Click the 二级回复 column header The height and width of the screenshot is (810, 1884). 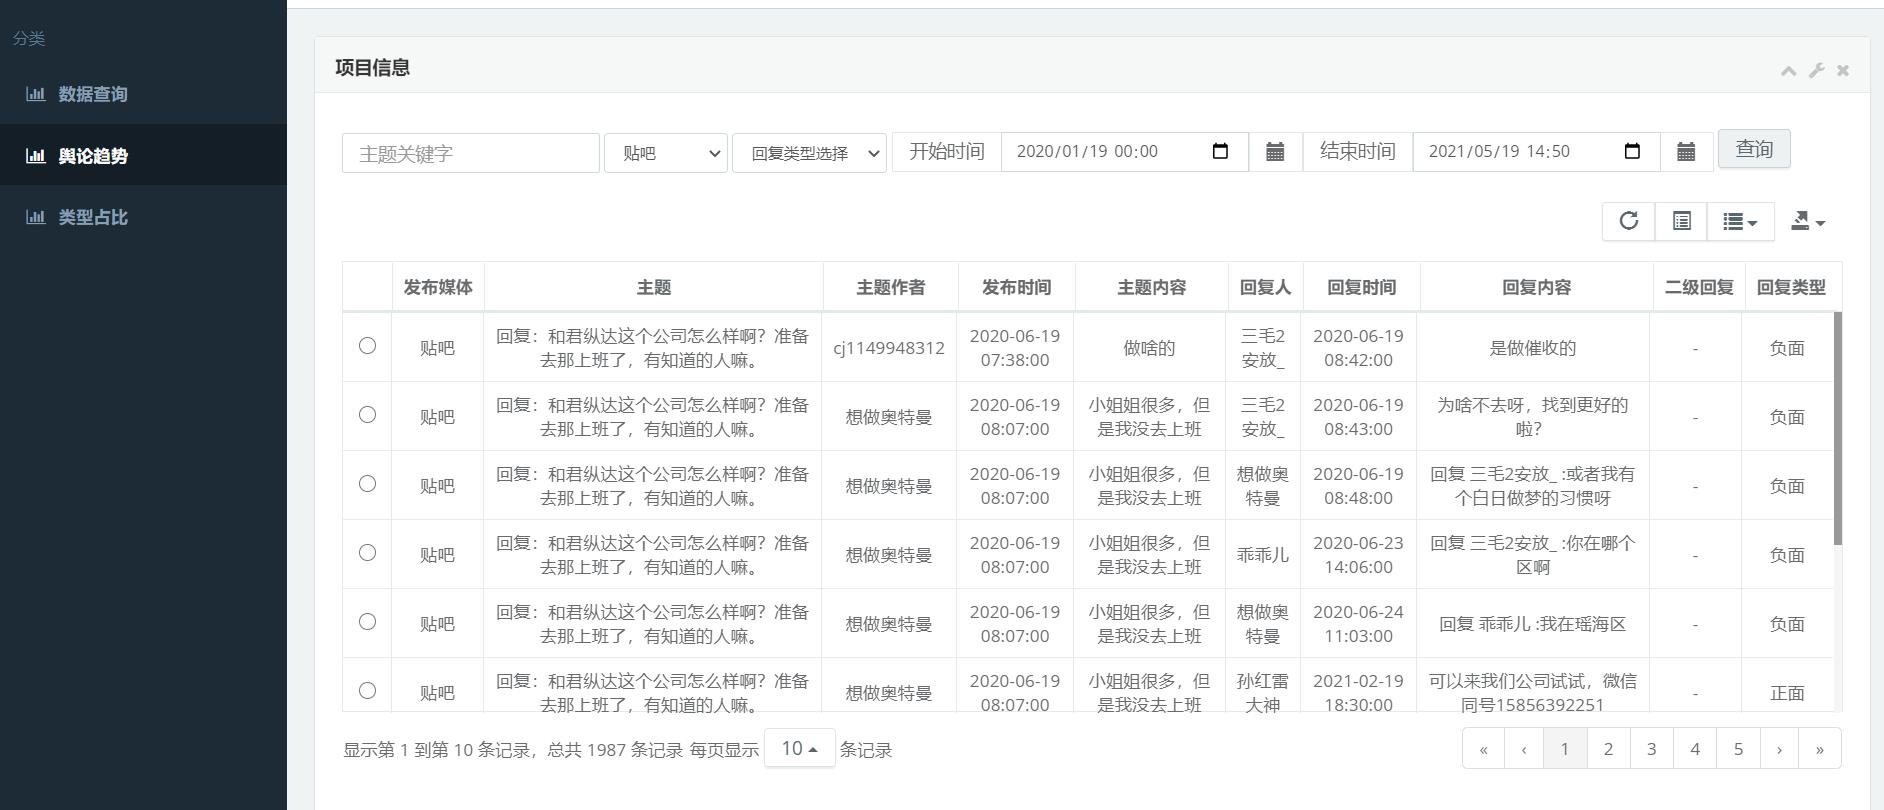click(x=1699, y=287)
